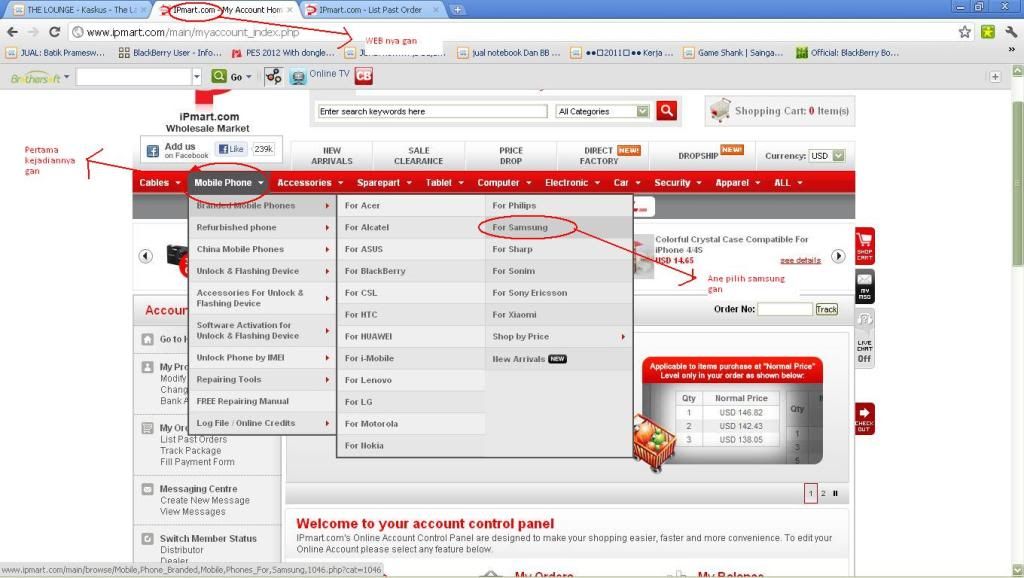
Task: Click the CB toolbar icon
Action: (x=364, y=76)
